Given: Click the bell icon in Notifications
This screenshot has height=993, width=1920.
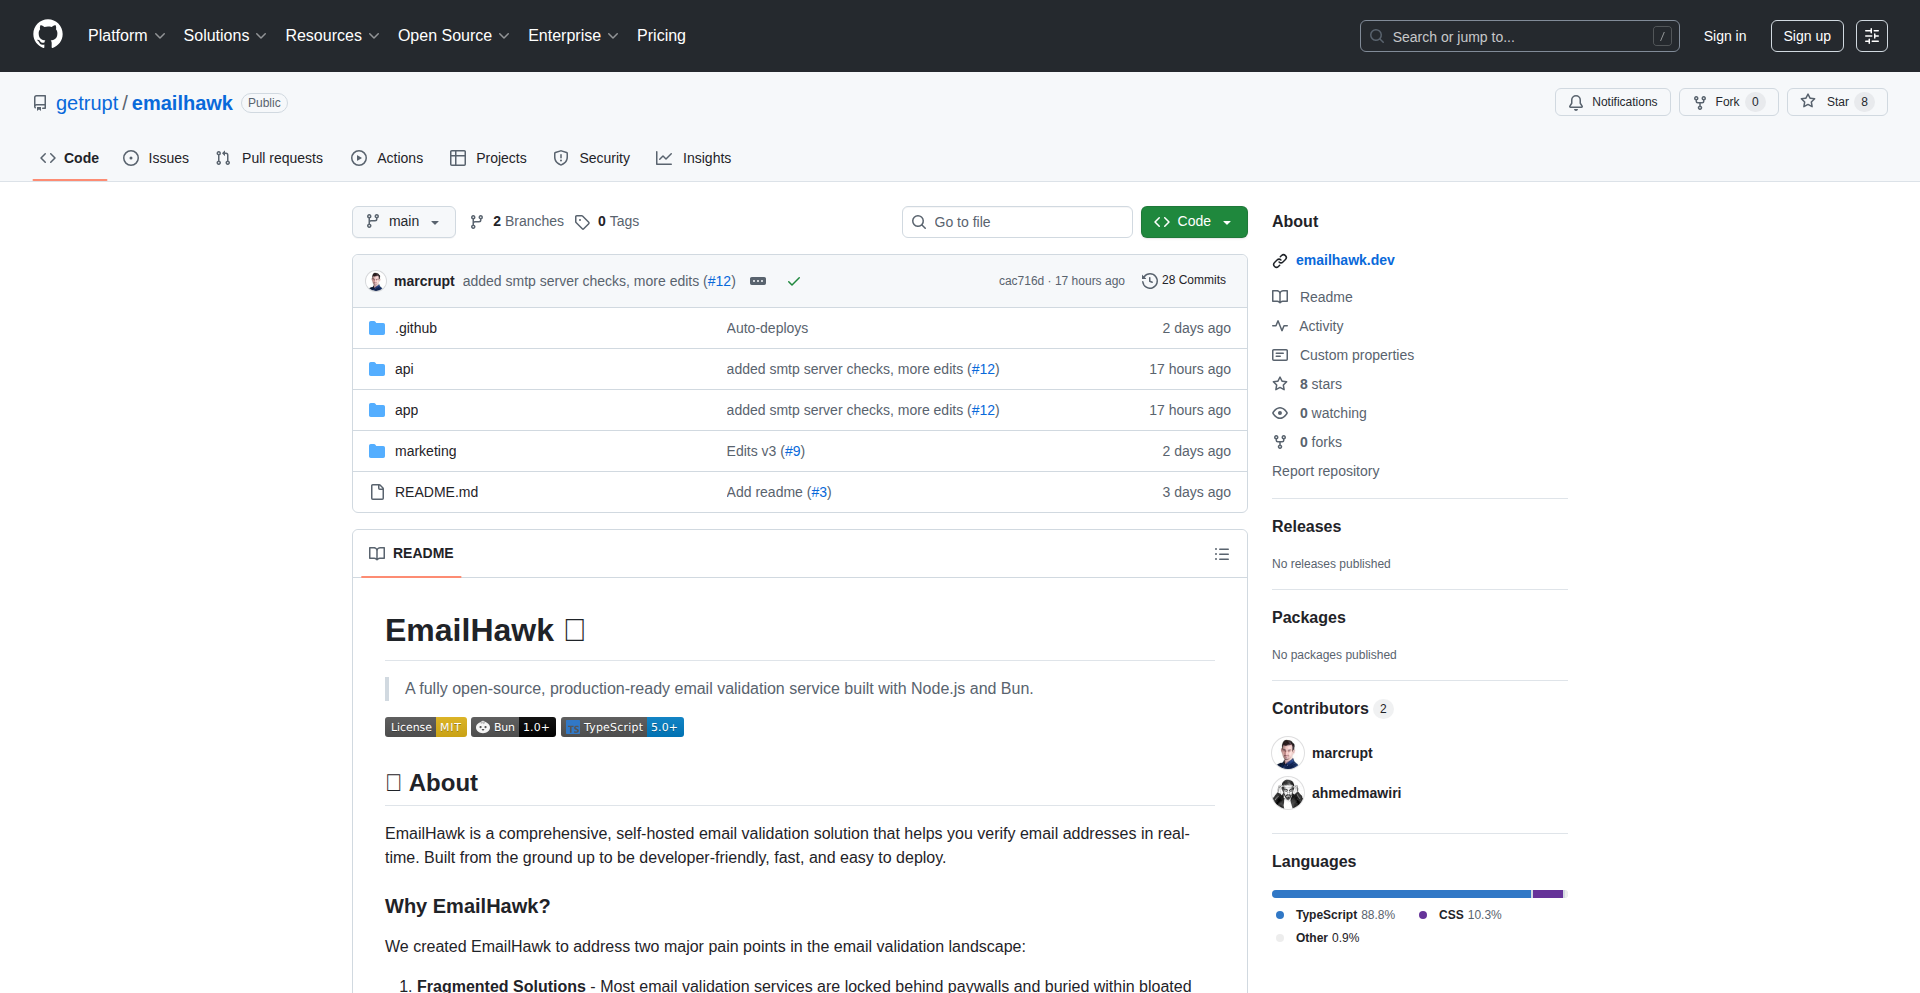Looking at the screenshot, I should point(1576,102).
